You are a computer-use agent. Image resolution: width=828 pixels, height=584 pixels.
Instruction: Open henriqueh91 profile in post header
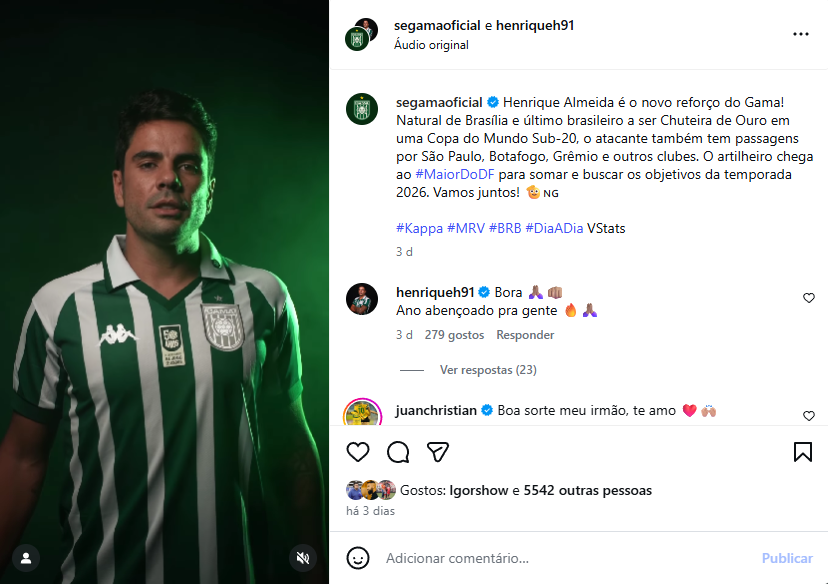[x=535, y=25]
